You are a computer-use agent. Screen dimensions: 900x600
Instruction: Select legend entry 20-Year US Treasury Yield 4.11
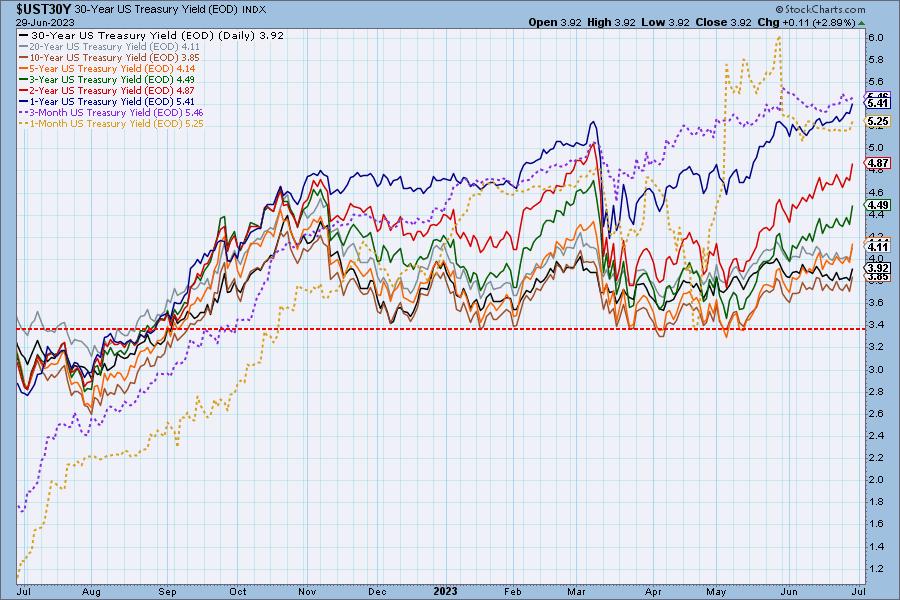pos(109,47)
